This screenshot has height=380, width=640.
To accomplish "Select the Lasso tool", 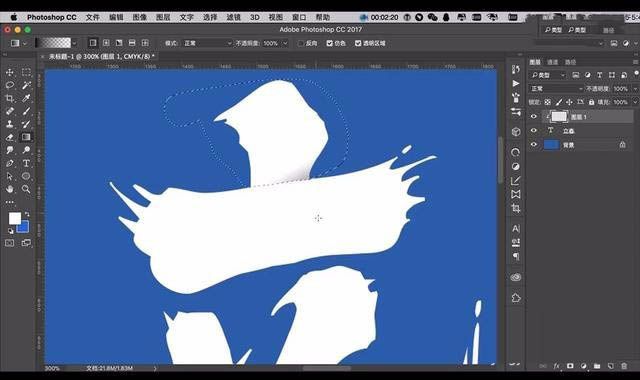I will click(9, 85).
